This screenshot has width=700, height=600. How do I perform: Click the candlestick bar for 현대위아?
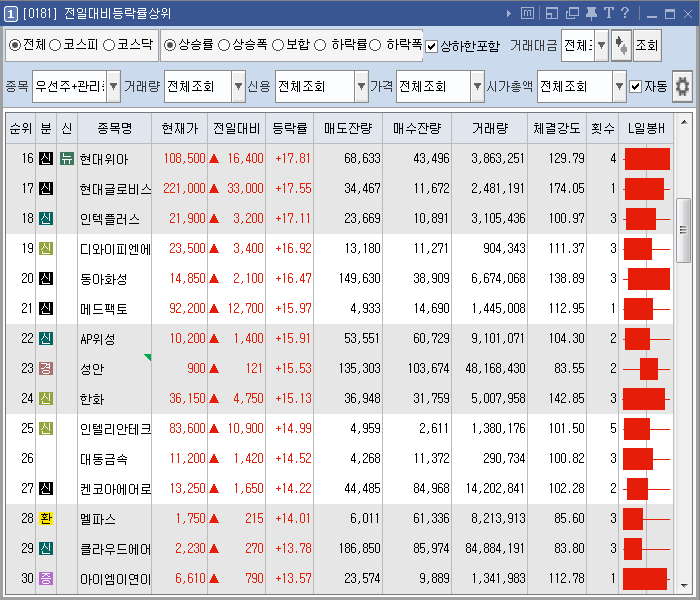[646, 159]
